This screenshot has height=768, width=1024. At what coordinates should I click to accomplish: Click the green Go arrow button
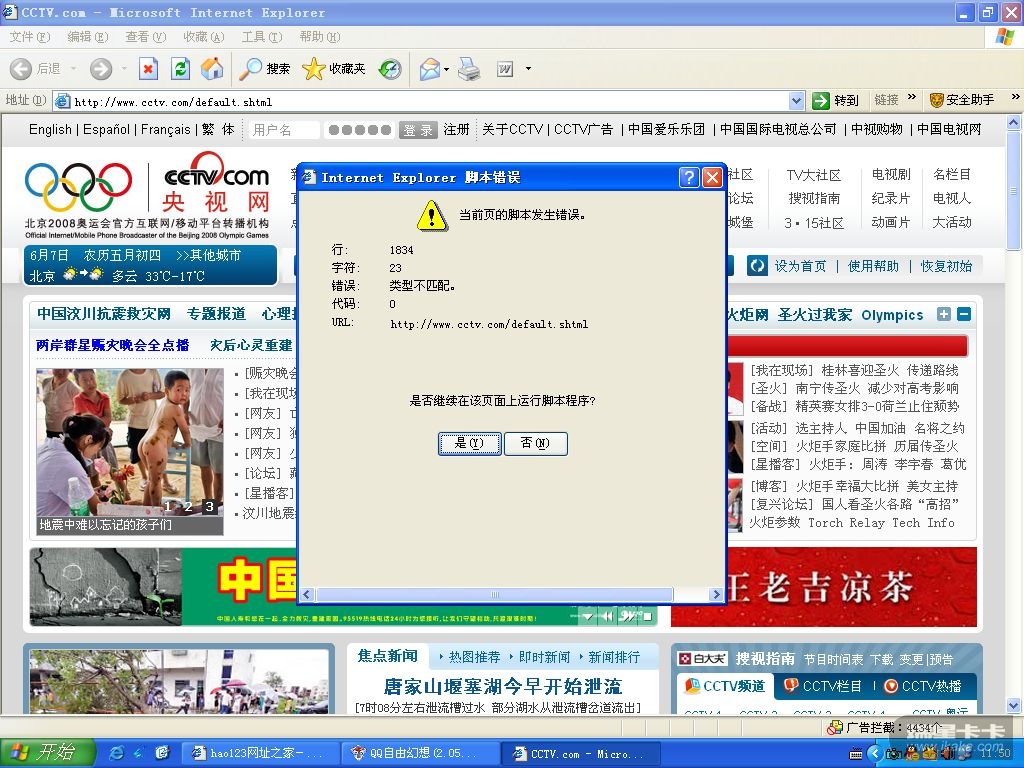tap(820, 101)
